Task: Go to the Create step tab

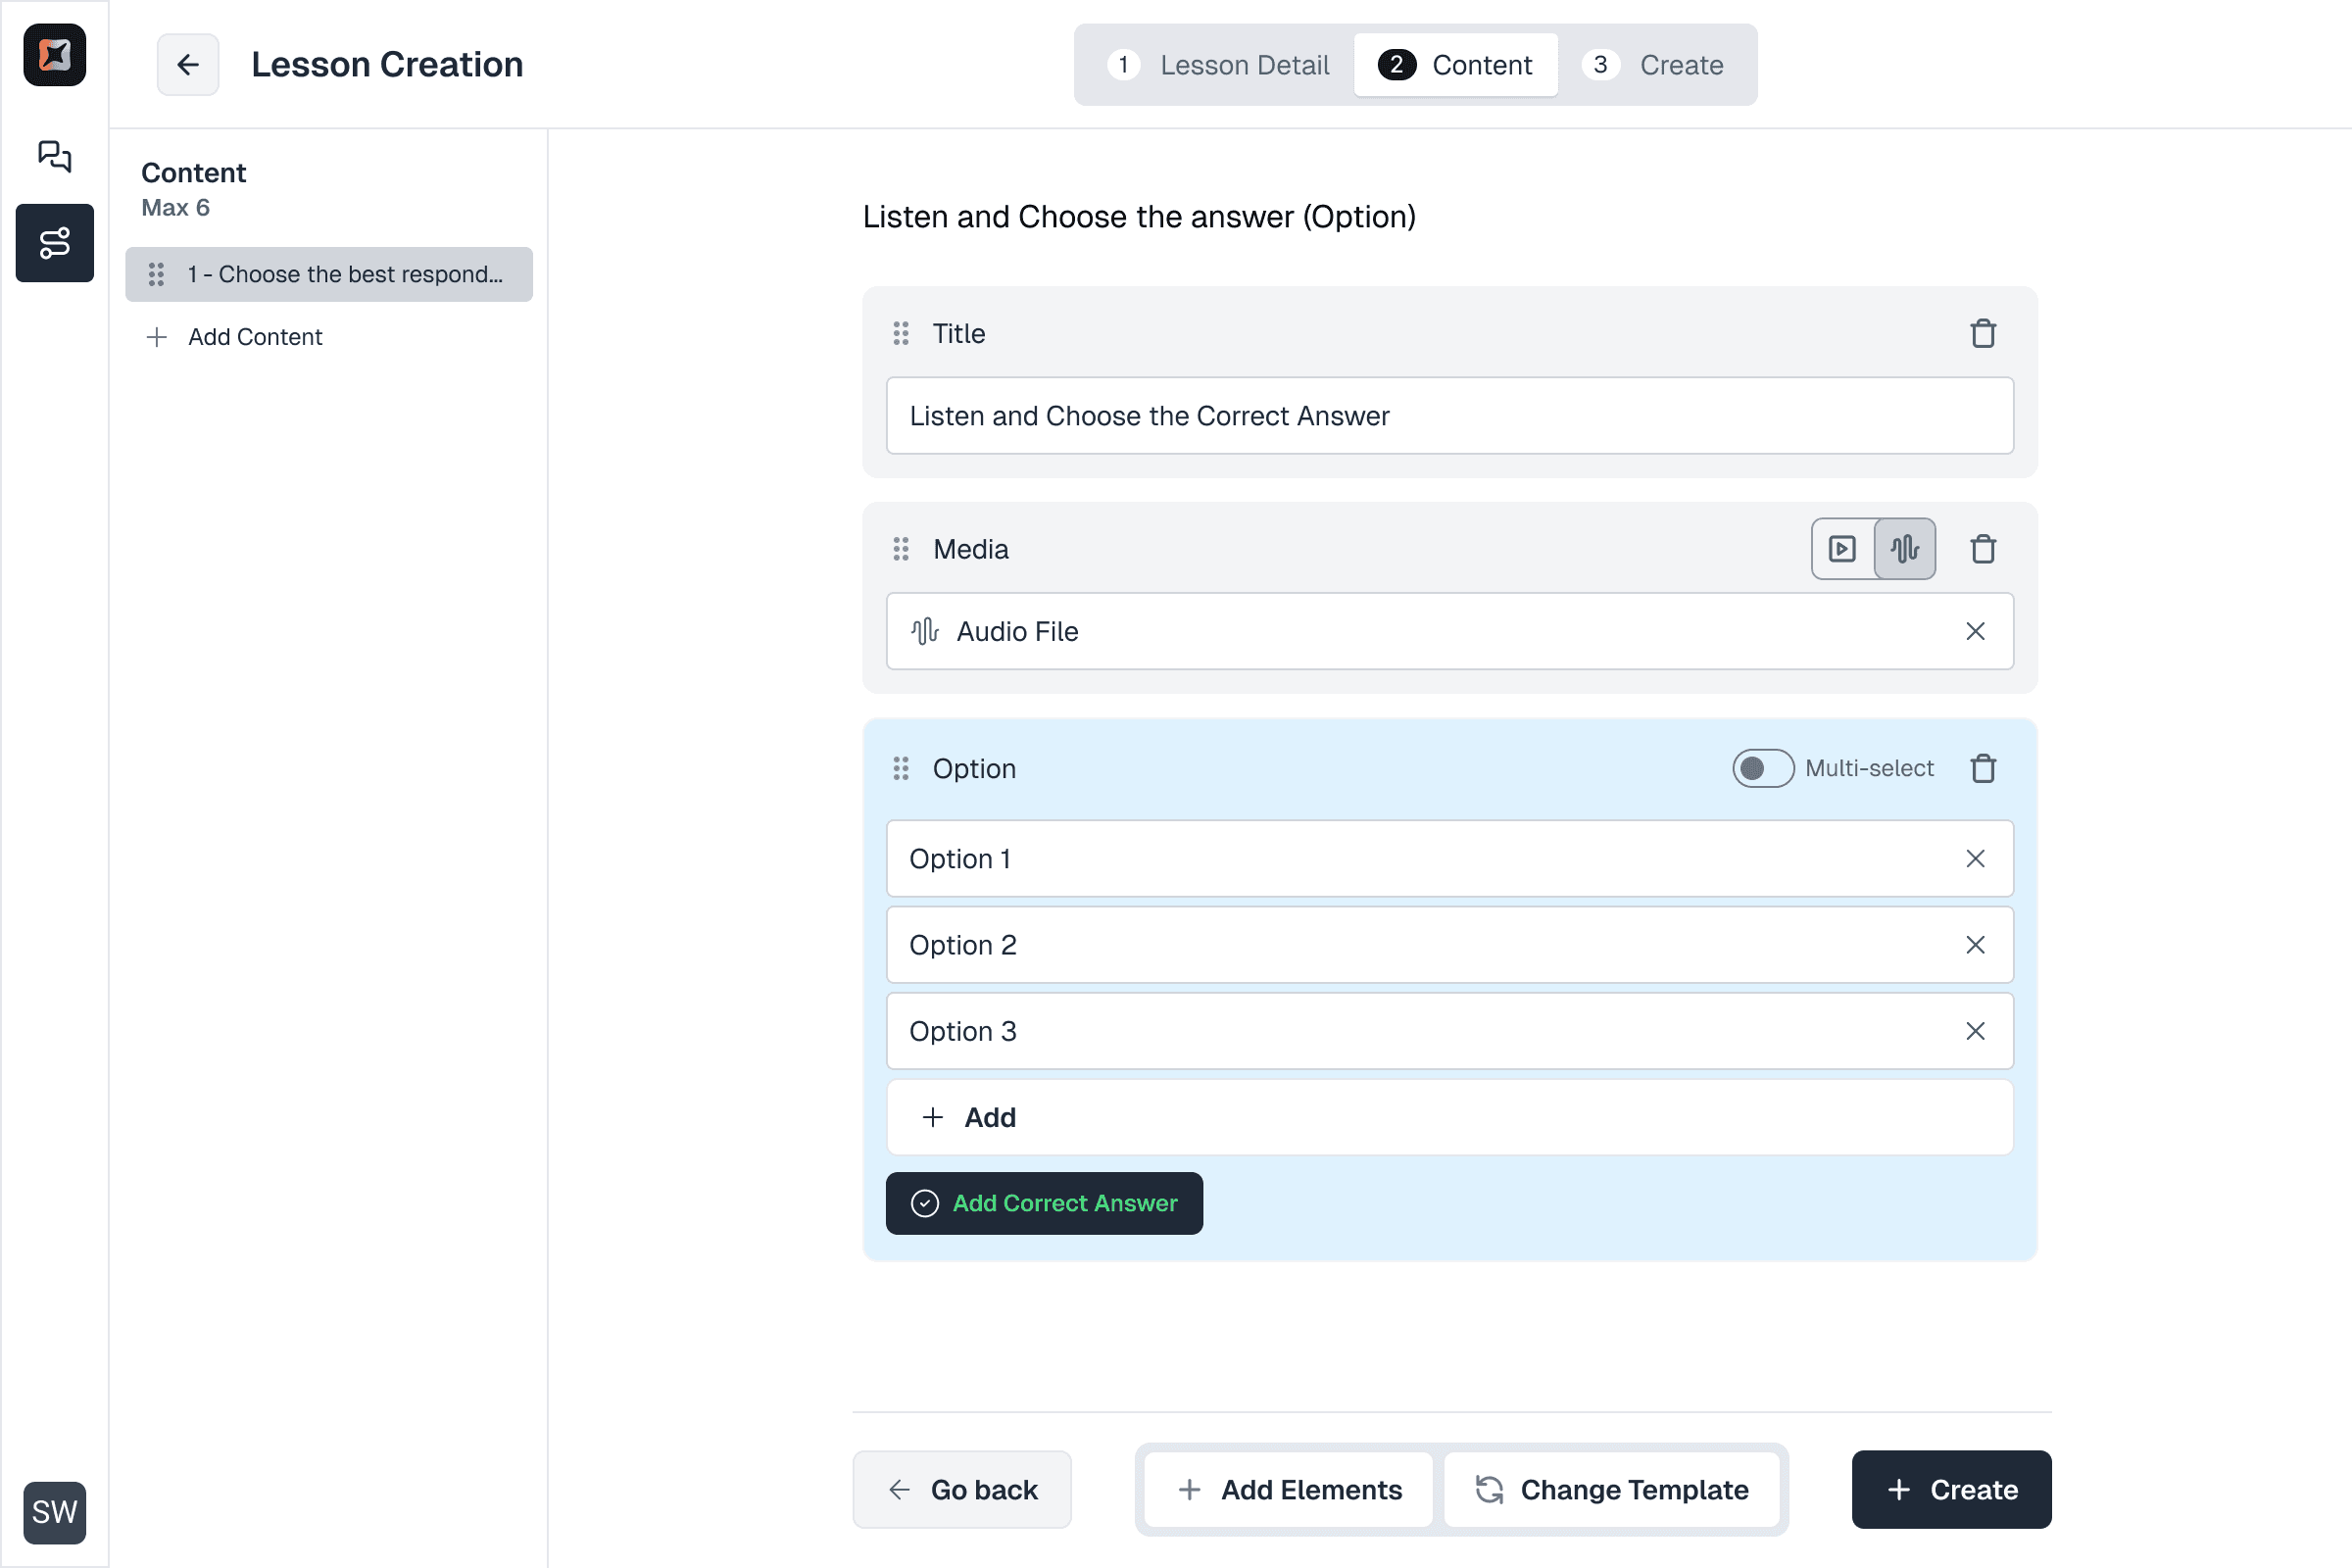Action: [1654, 65]
